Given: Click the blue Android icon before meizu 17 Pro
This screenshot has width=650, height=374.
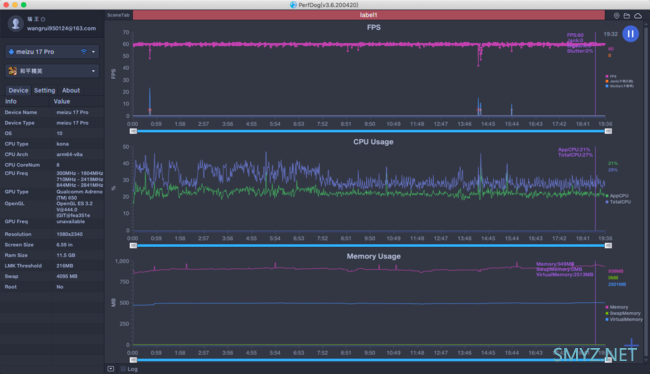Looking at the screenshot, I should click(12, 51).
